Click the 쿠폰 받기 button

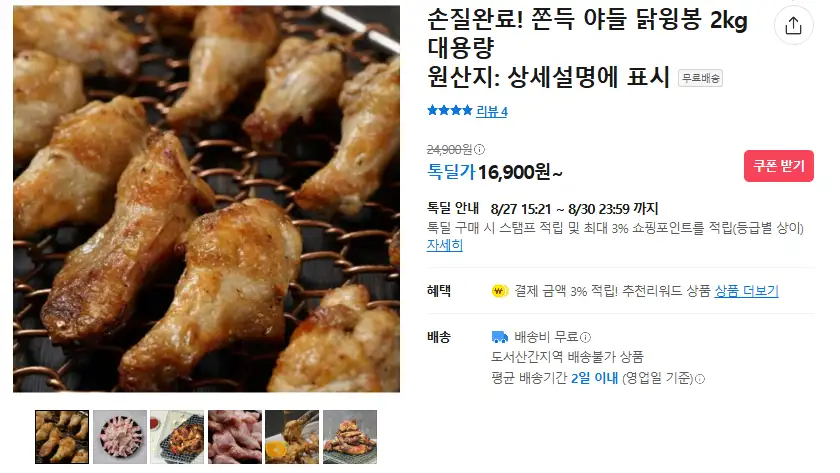coord(778,166)
